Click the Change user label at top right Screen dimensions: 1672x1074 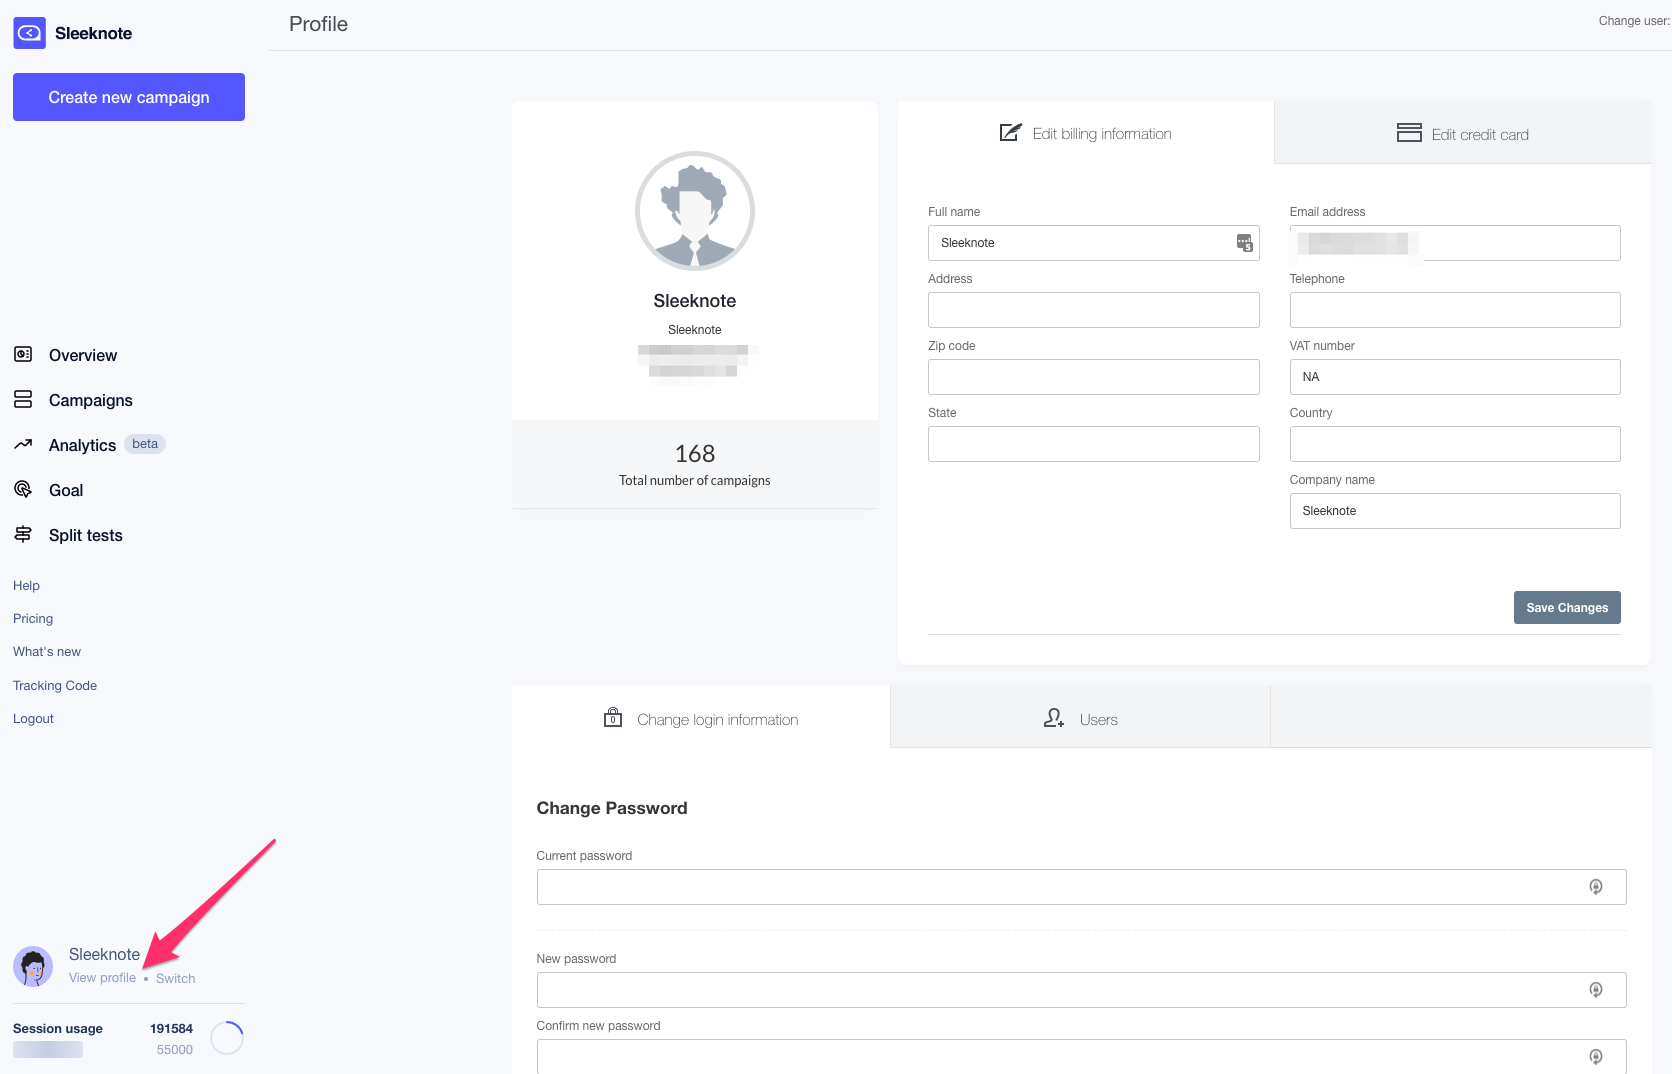1634,21
